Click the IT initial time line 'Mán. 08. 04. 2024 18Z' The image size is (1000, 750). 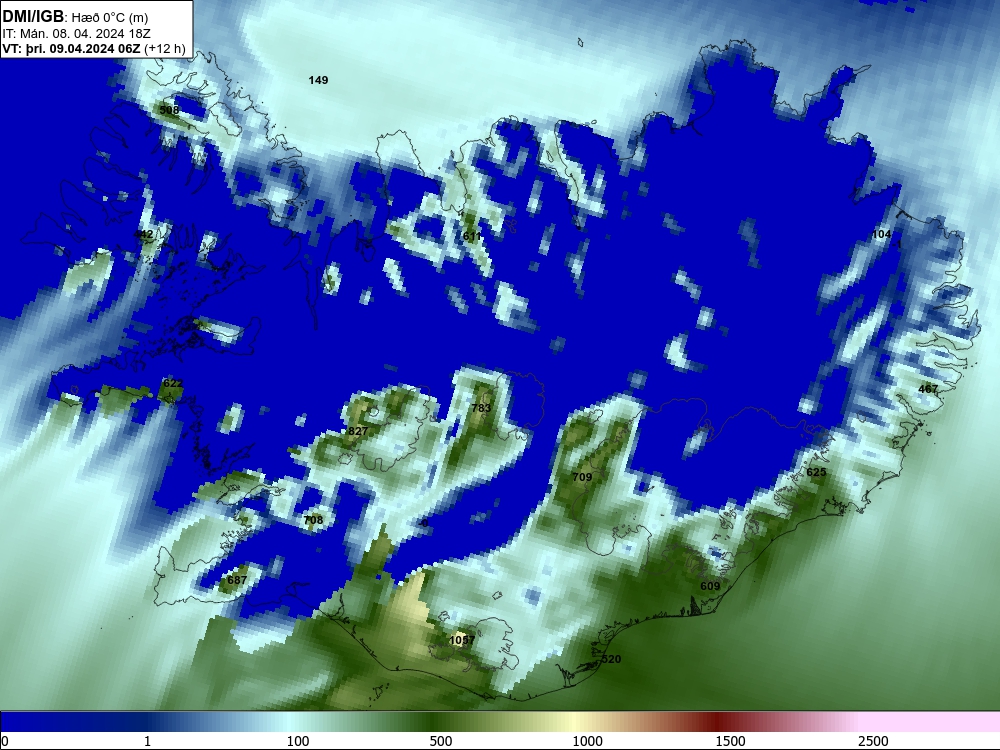85,34
